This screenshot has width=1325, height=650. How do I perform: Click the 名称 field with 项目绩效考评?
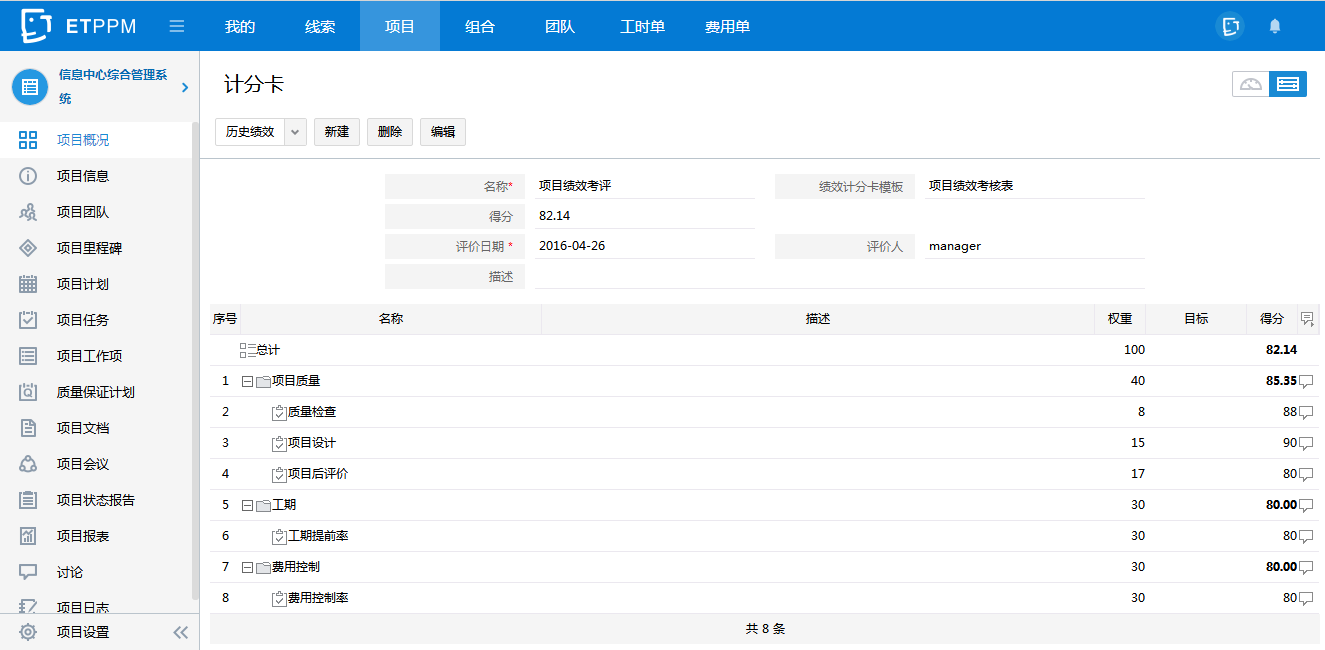645,186
